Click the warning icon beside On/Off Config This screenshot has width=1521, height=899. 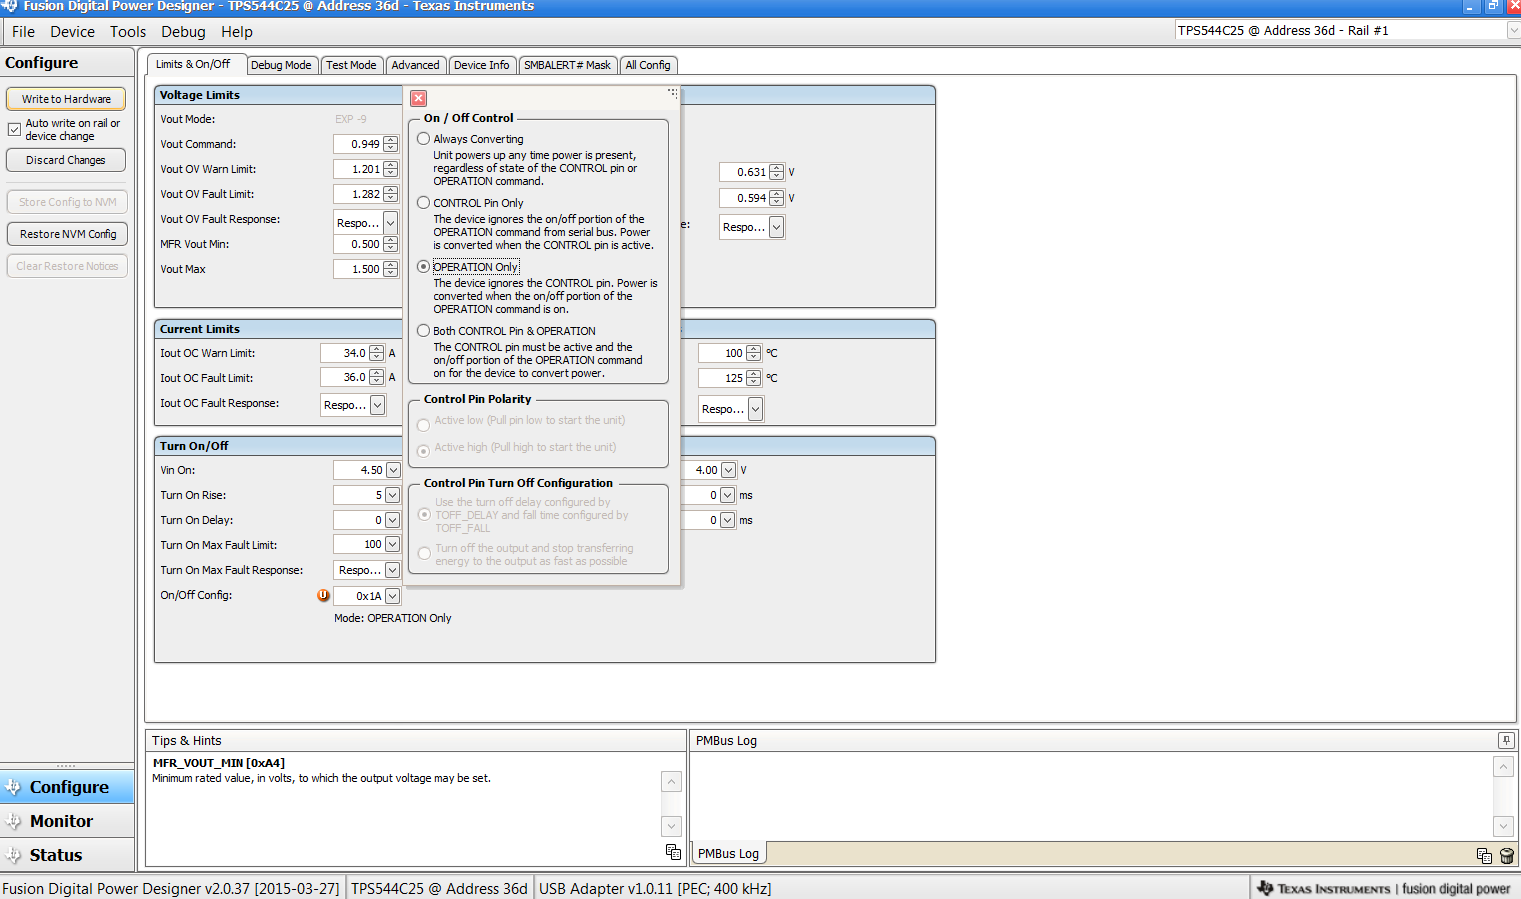tap(323, 595)
